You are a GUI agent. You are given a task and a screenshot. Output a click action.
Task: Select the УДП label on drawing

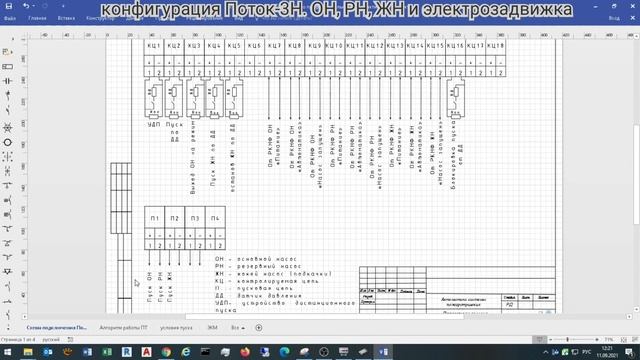click(154, 124)
